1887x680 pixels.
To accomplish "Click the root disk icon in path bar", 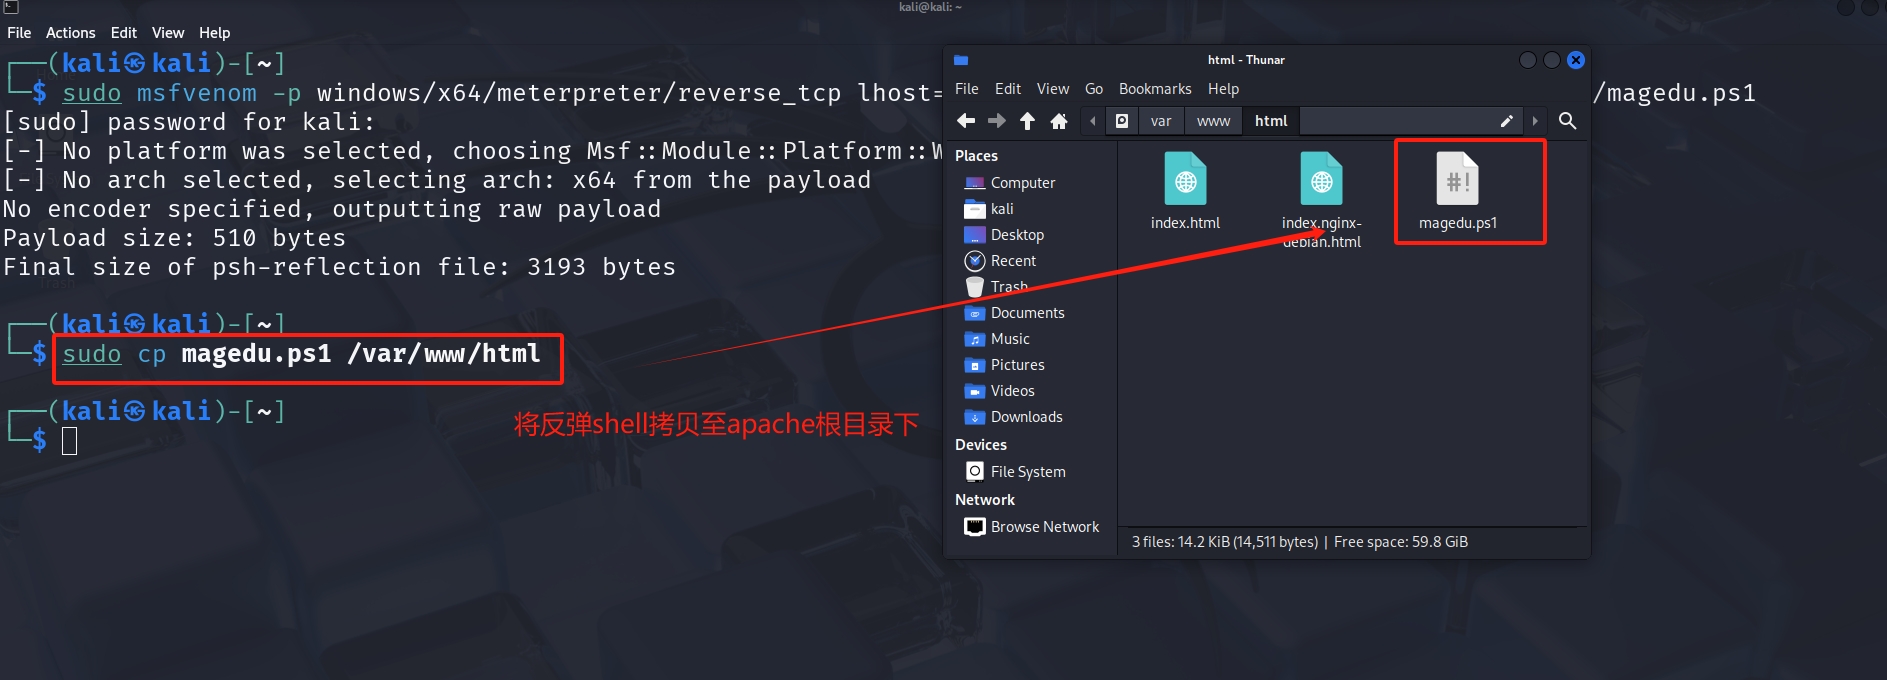I will tap(1122, 121).
